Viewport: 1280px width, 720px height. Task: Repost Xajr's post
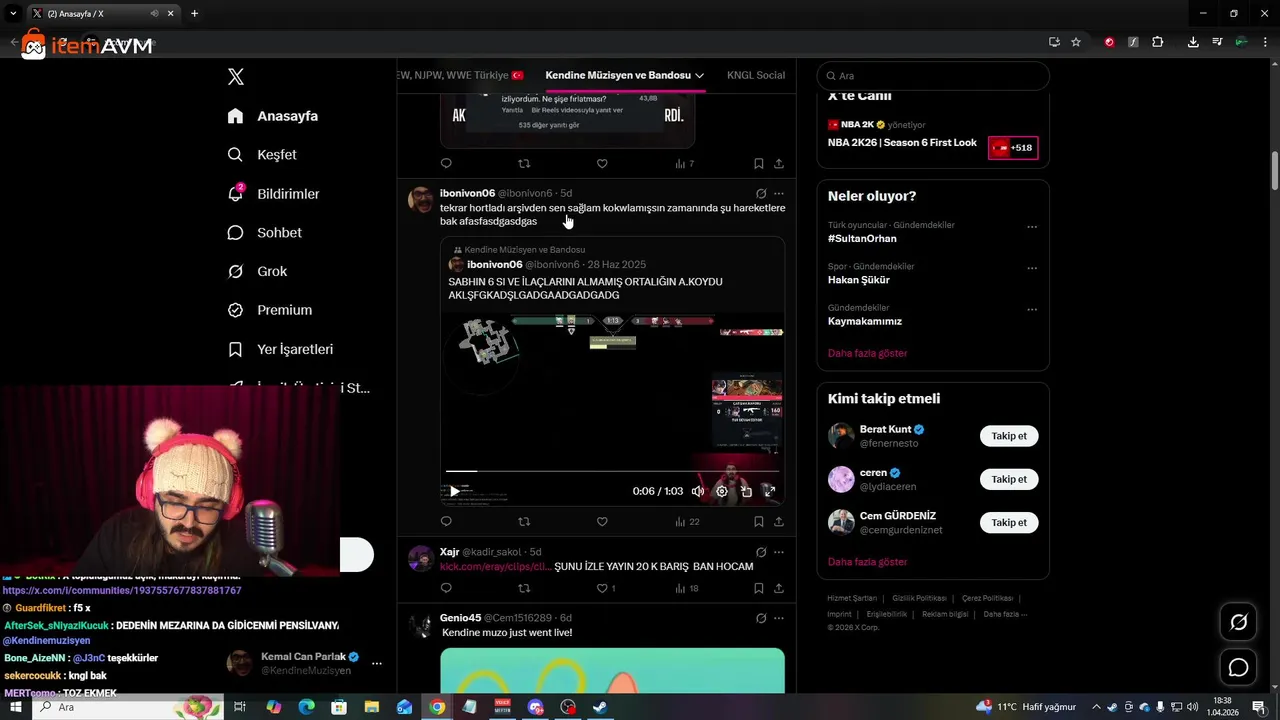[x=524, y=588]
